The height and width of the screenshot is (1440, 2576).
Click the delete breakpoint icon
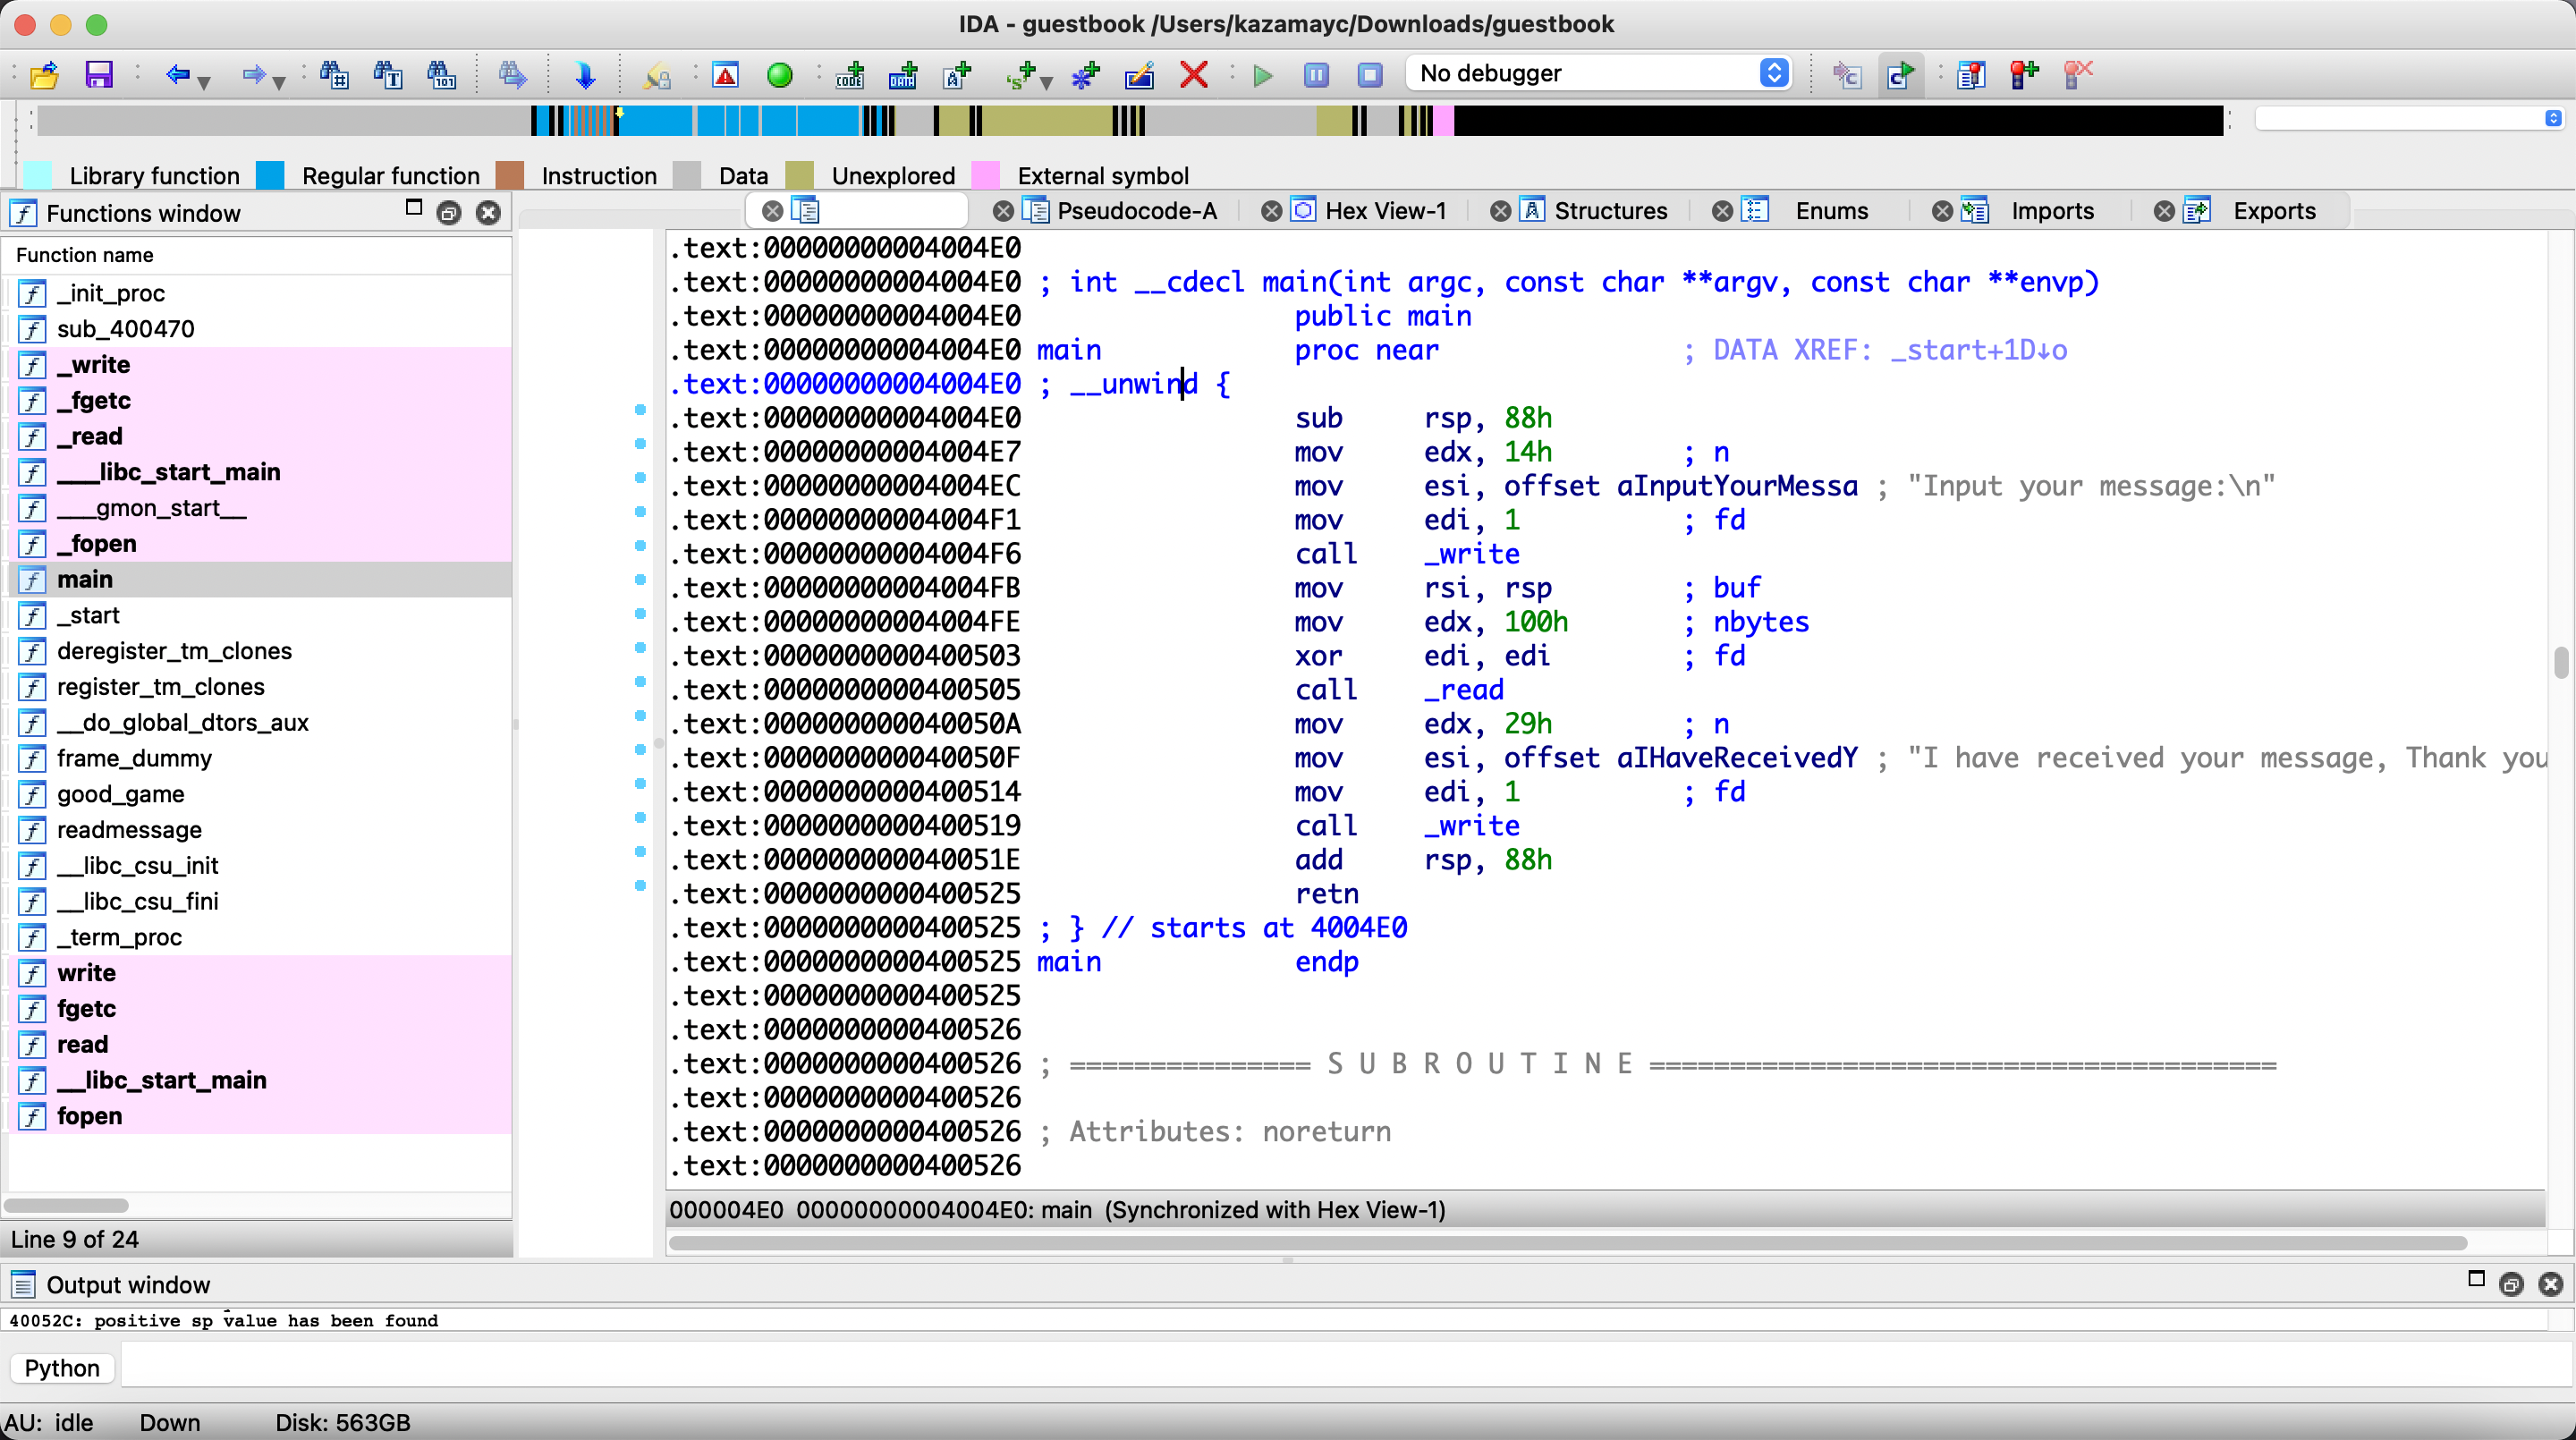pos(2079,74)
